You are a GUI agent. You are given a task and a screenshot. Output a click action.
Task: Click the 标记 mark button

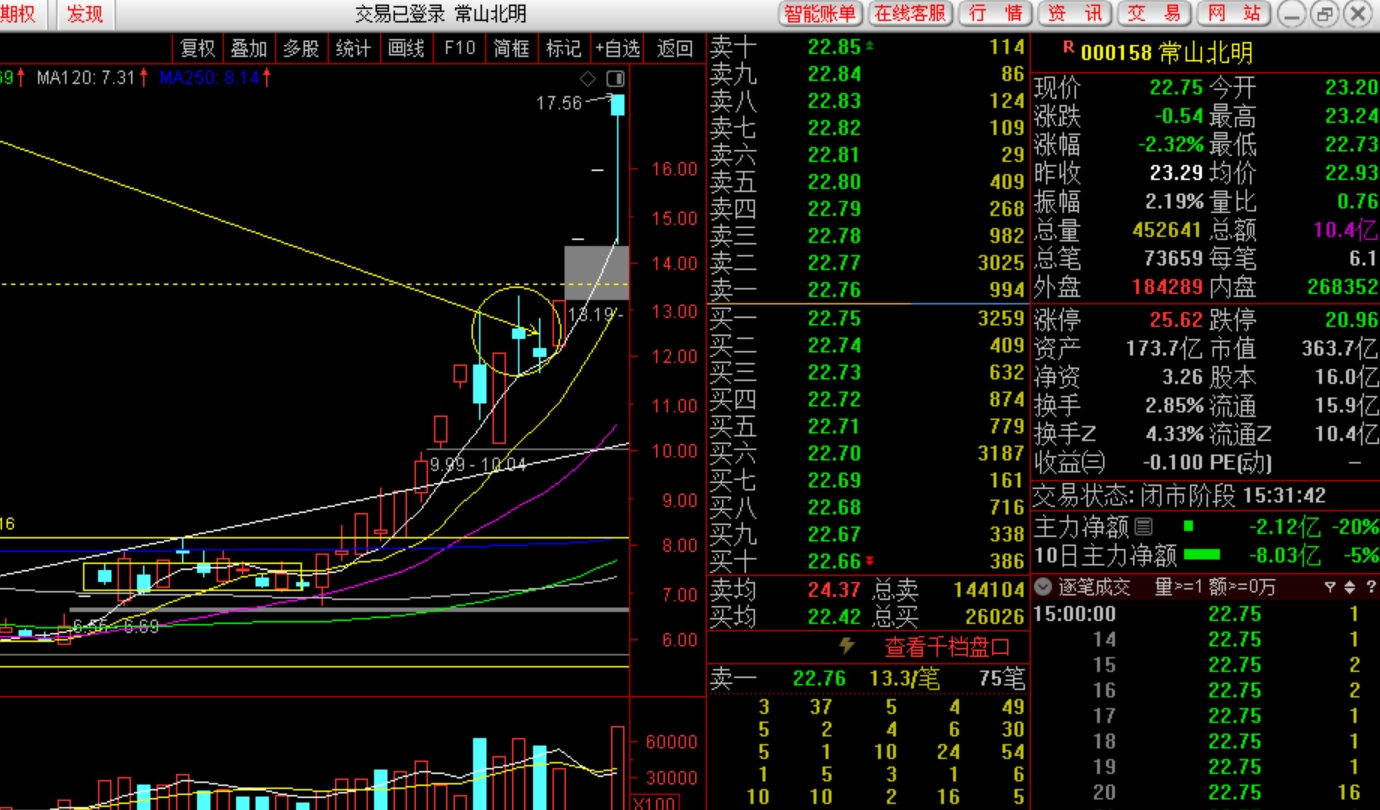point(564,48)
